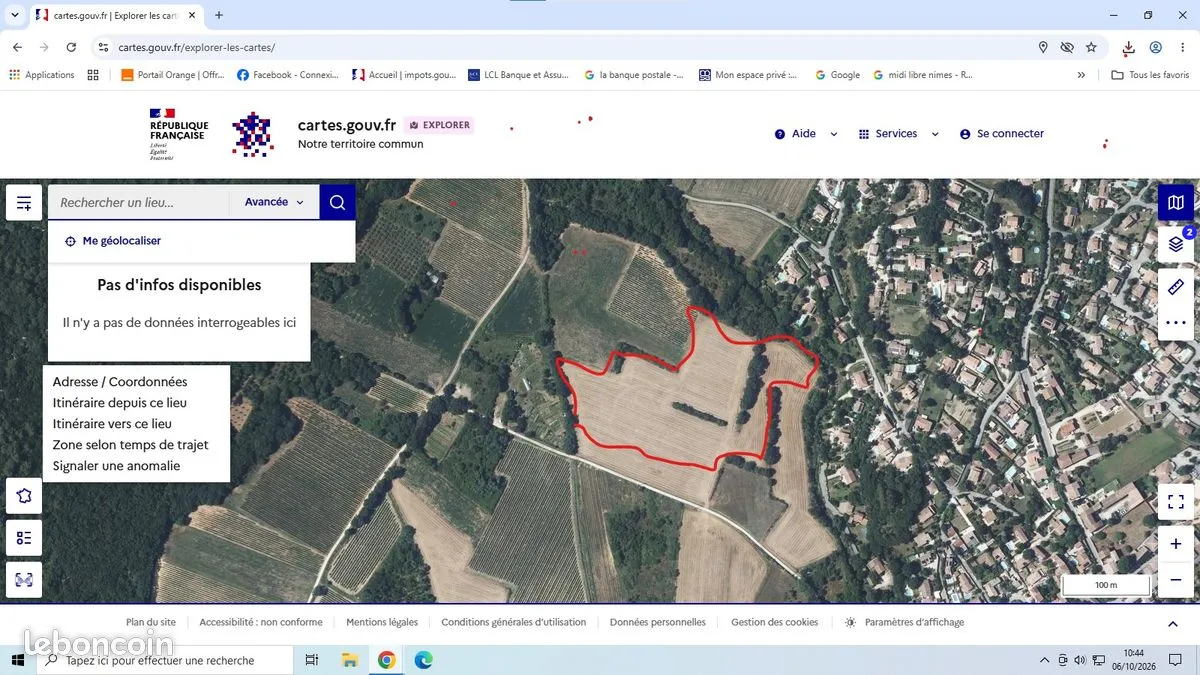Screen dimensions: 1200x675
Task: Open Données personnelles link
Action: click(x=658, y=622)
